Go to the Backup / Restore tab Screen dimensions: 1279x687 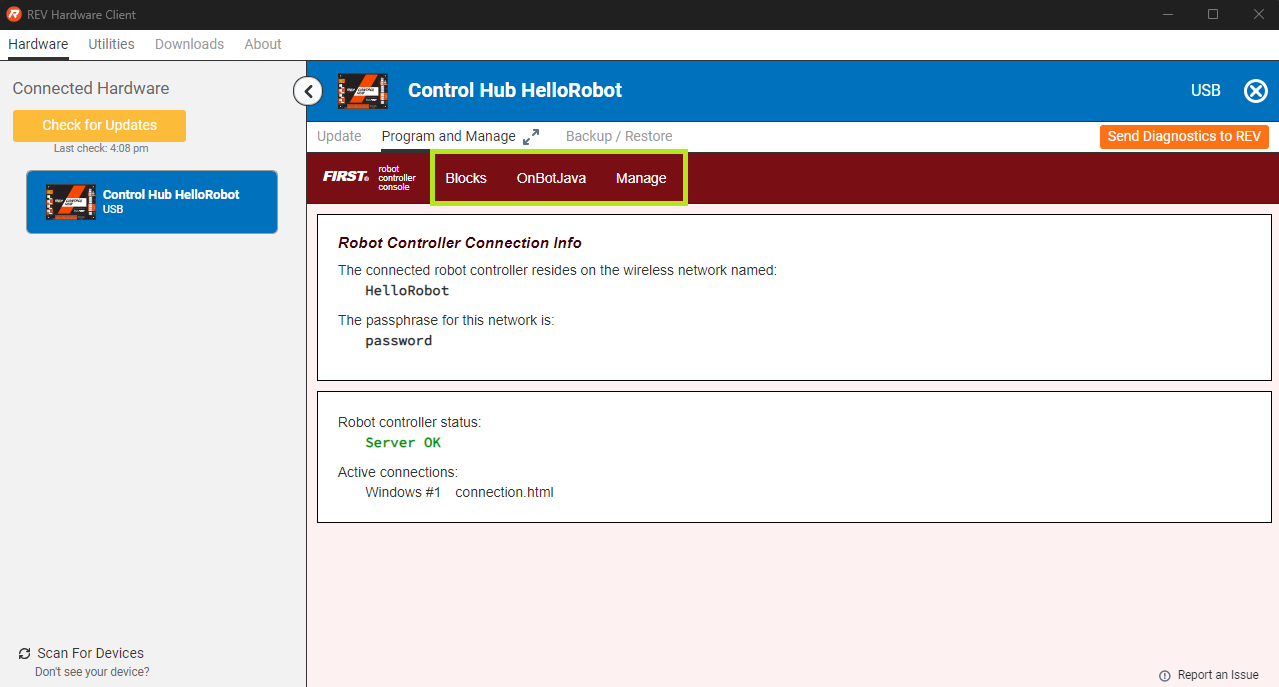619,136
